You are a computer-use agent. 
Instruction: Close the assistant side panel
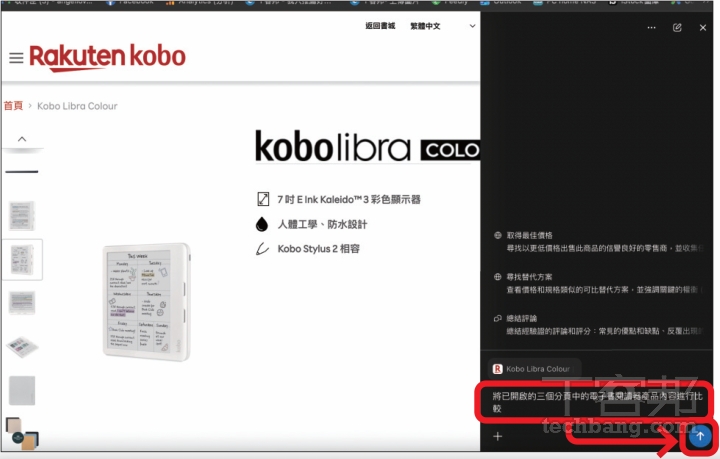(x=703, y=28)
